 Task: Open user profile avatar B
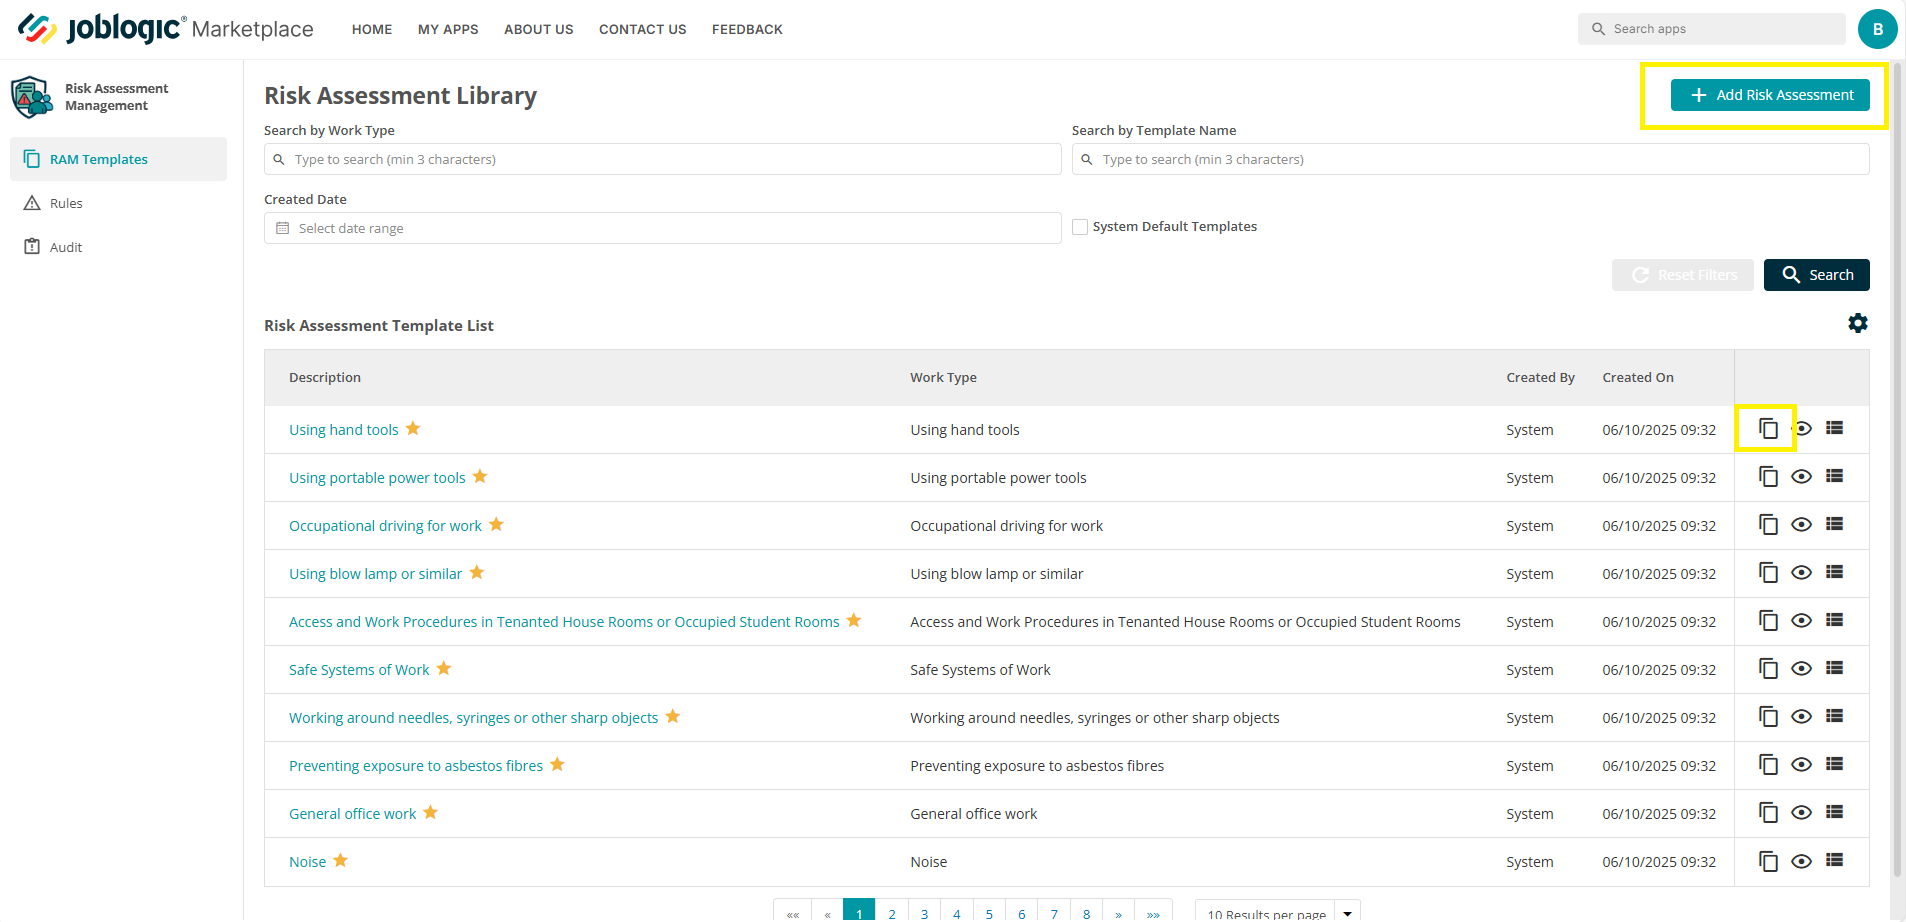(x=1877, y=29)
